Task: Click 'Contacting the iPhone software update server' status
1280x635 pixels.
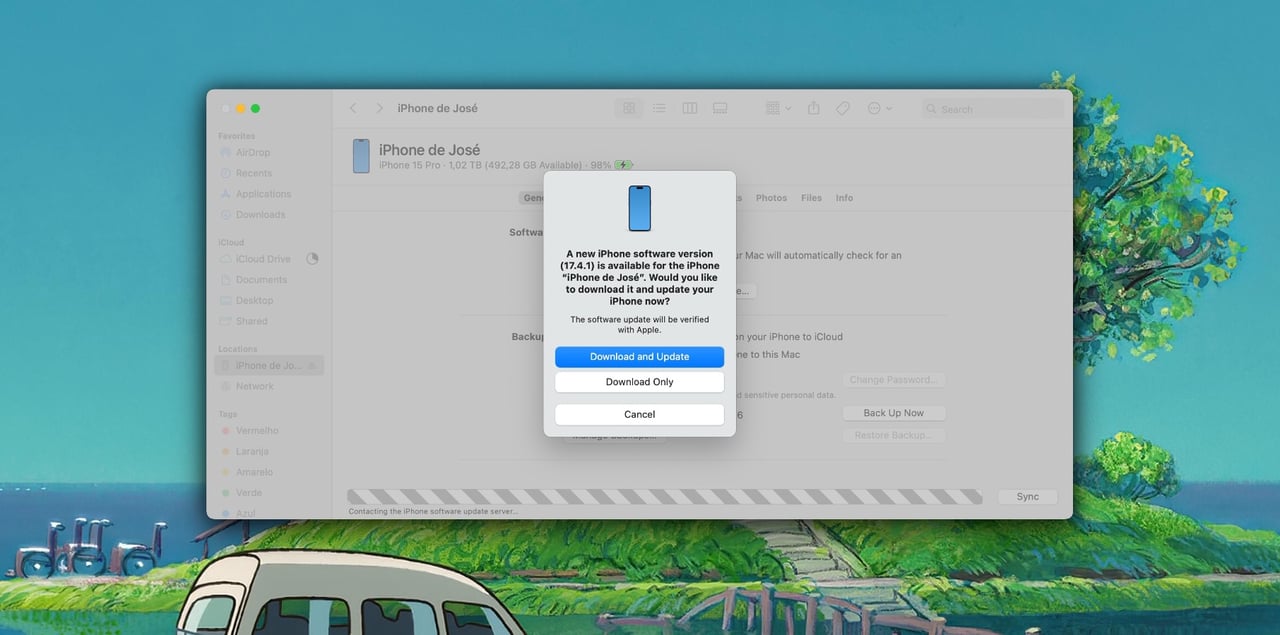Action: (x=433, y=512)
